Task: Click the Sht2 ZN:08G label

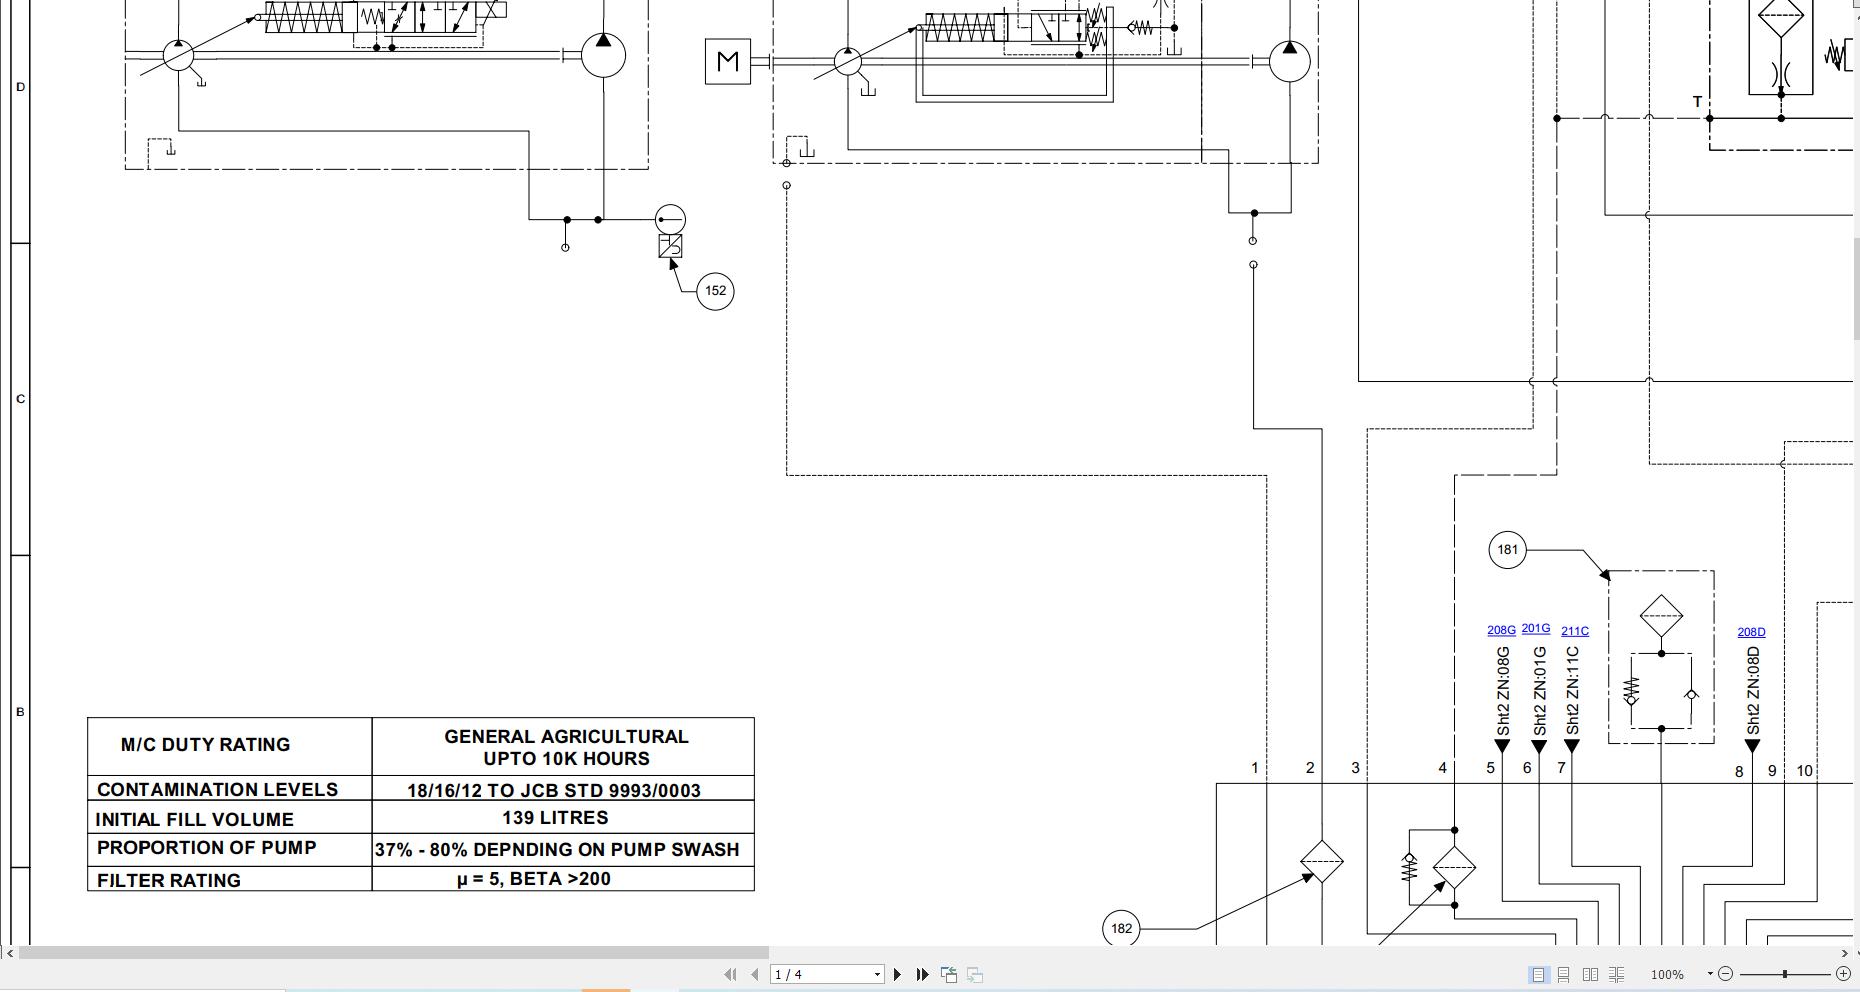Action: [x=1502, y=692]
